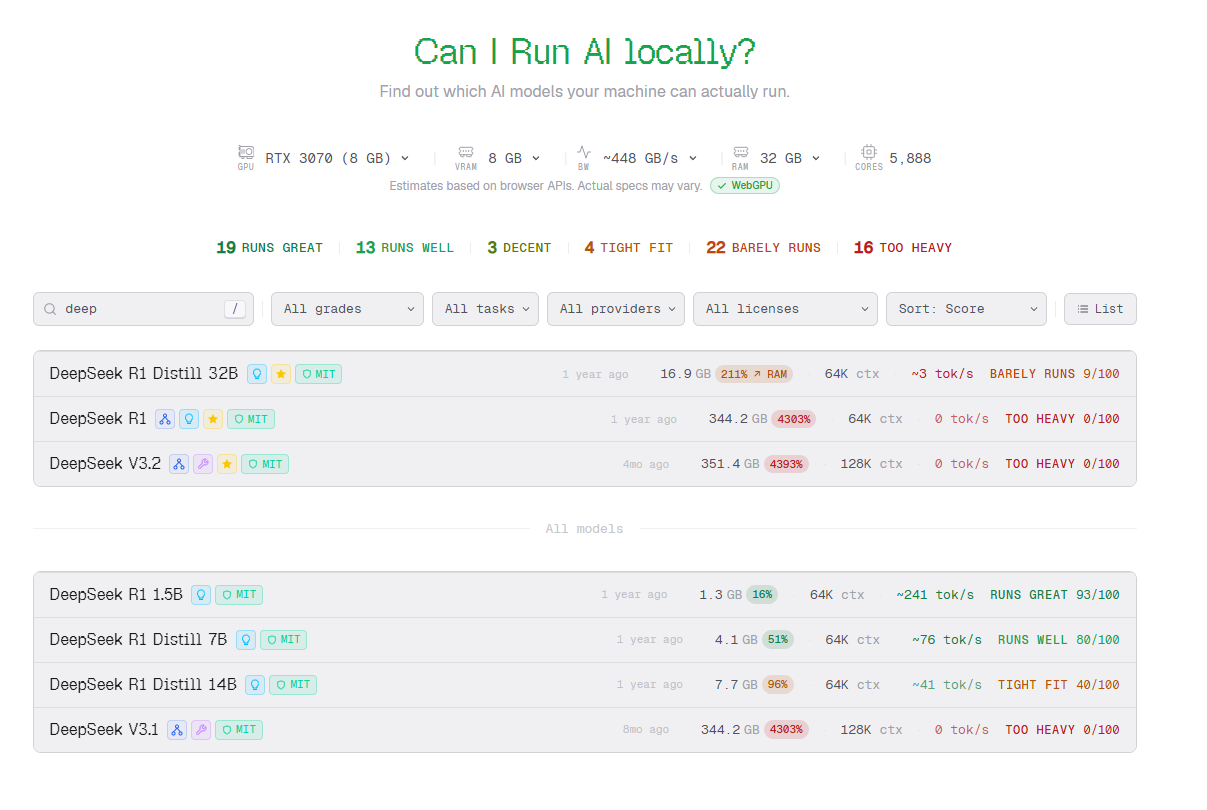Click the lightbulb reasoning icon on DeepSeek R1 1.5B
This screenshot has height=810, width=1207.
click(x=201, y=595)
